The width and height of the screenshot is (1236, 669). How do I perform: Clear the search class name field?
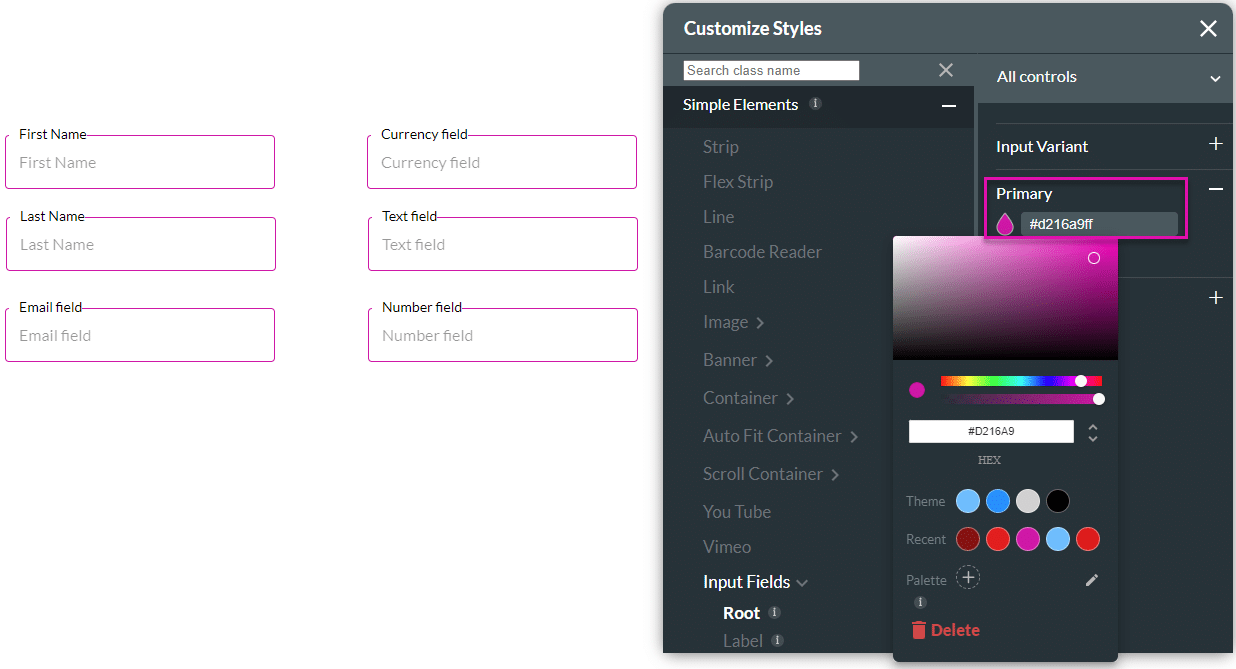tap(945, 70)
